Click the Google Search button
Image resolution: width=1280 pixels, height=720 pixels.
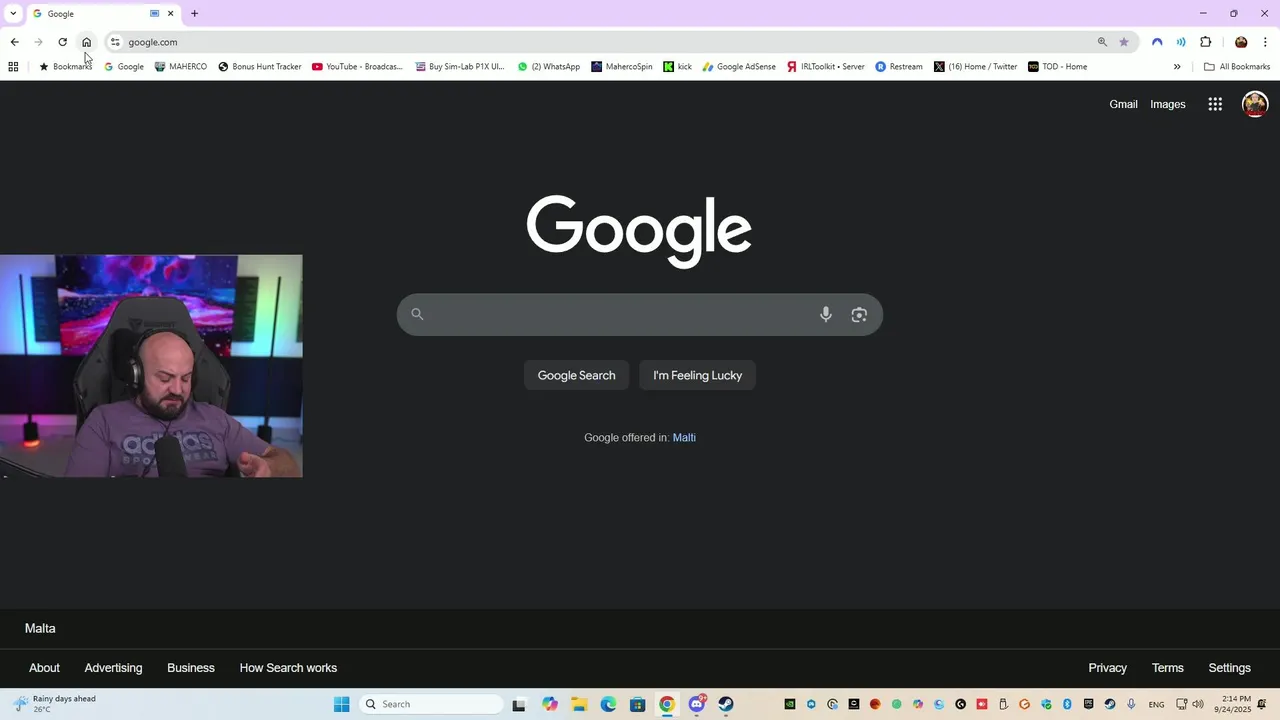pyautogui.click(x=576, y=375)
